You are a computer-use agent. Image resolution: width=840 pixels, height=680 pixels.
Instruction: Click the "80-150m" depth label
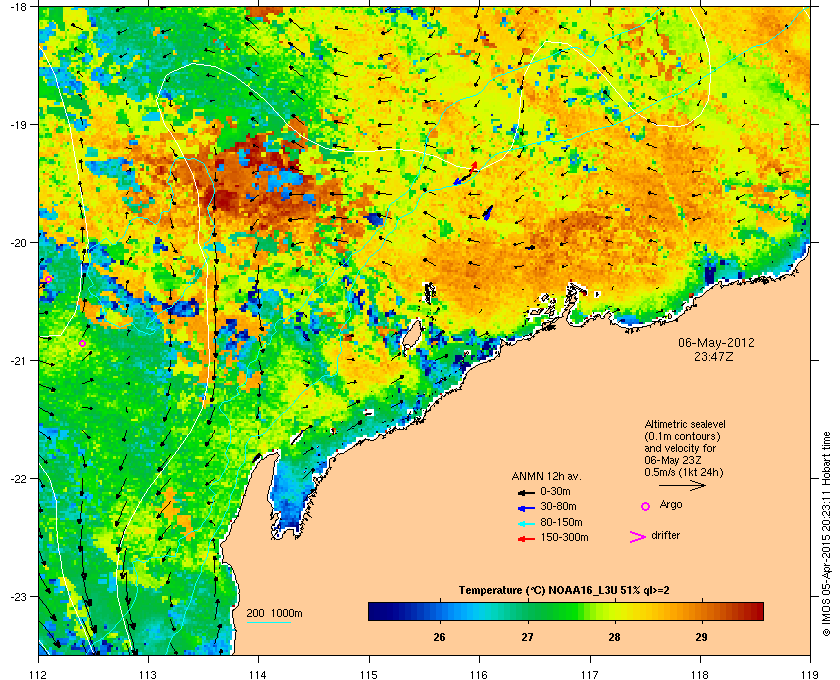(561, 522)
